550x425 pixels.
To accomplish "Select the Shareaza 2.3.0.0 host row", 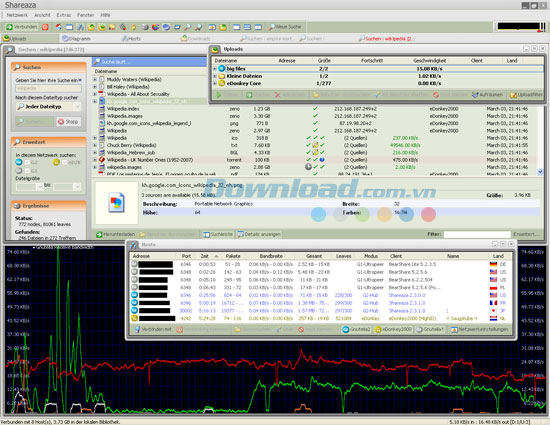I will 321,295.
